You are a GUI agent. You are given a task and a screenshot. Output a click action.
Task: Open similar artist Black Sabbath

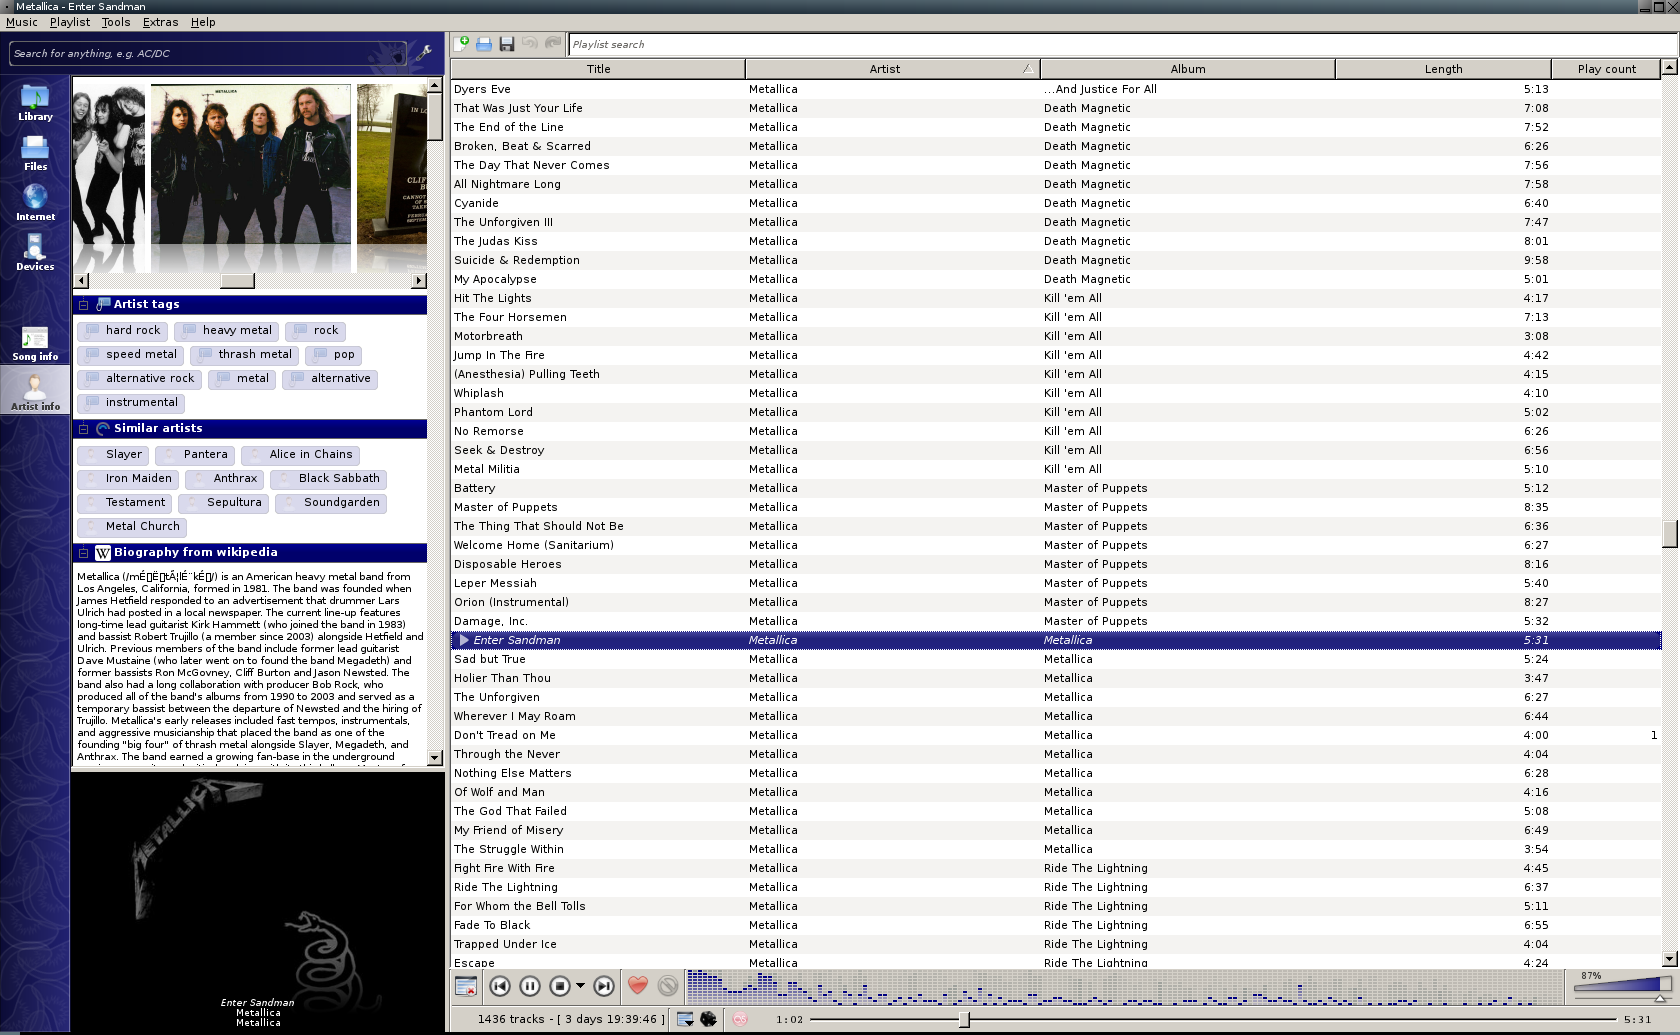tap(328, 479)
